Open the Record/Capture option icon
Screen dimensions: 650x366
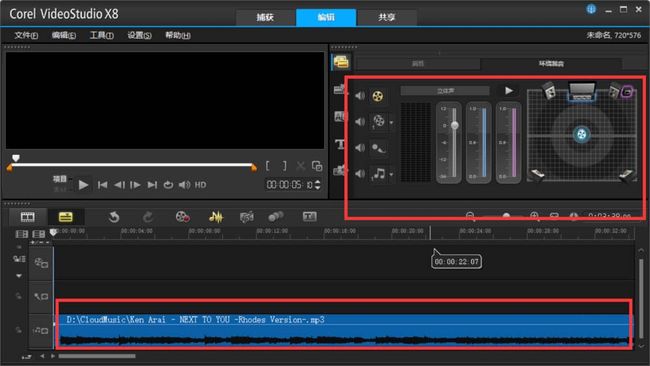coord(183,217)
